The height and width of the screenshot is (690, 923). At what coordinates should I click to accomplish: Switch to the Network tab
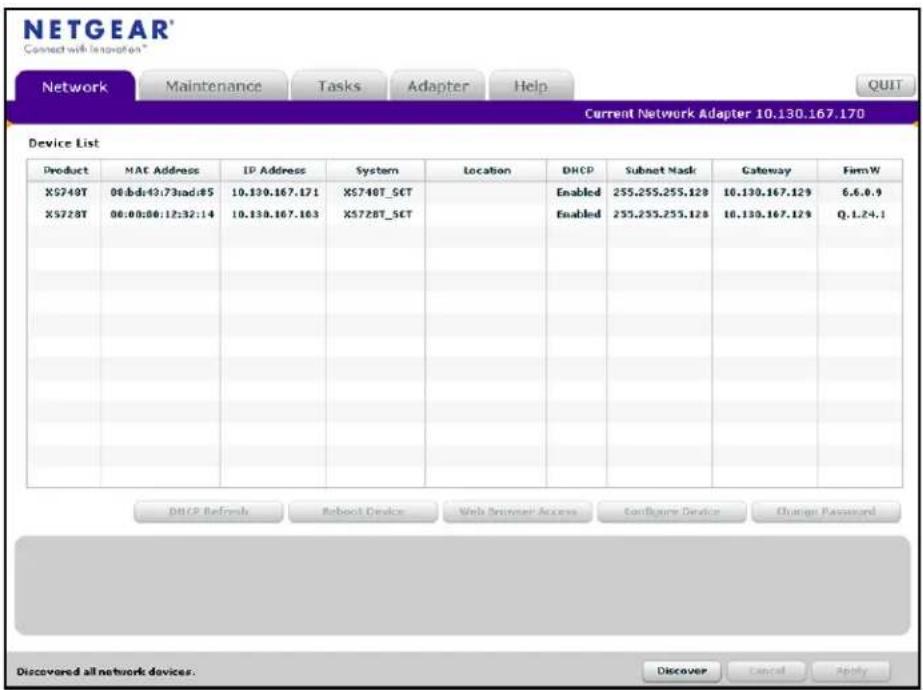pos(75,87)
